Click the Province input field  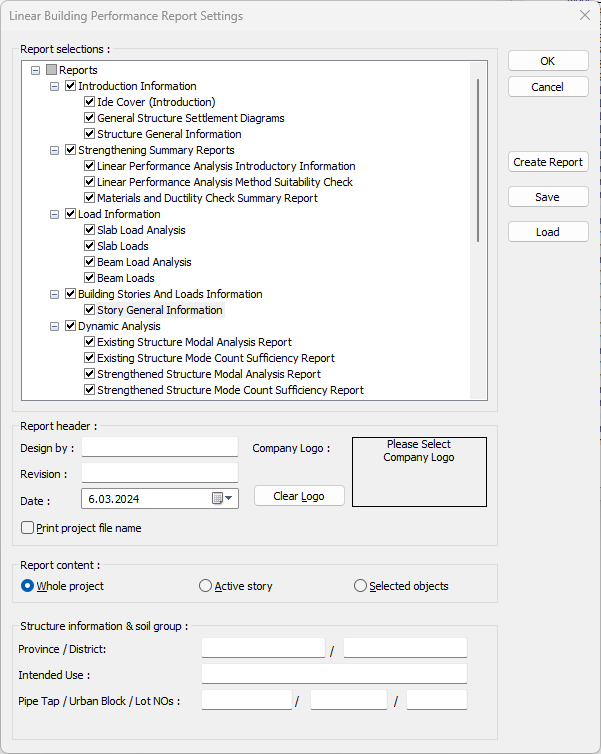coord(263,648)
